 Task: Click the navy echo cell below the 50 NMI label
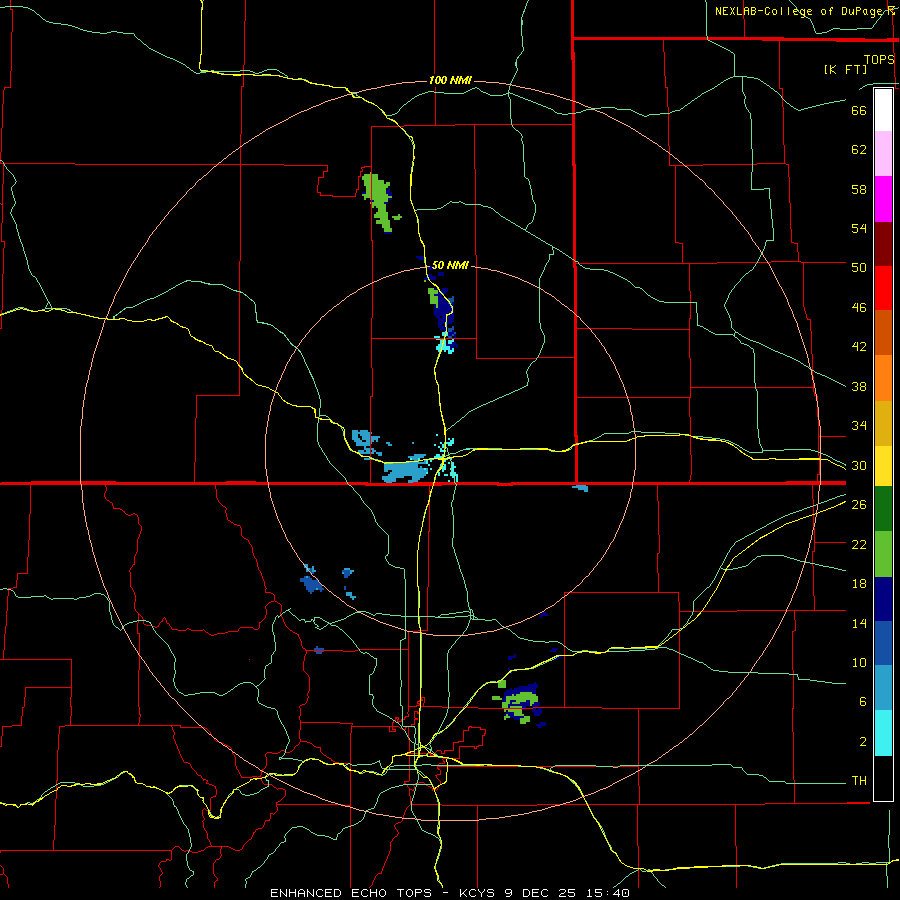443,310
